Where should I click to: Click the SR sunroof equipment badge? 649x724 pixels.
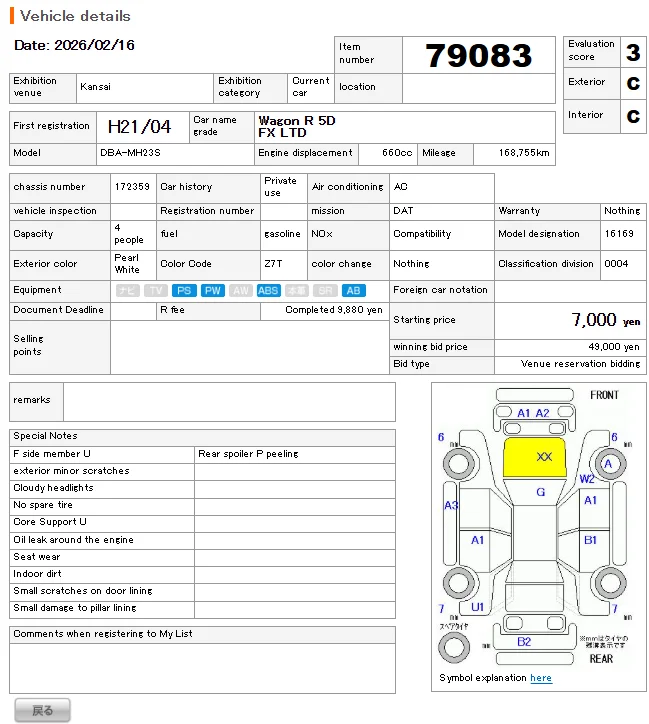pos(325,290)
